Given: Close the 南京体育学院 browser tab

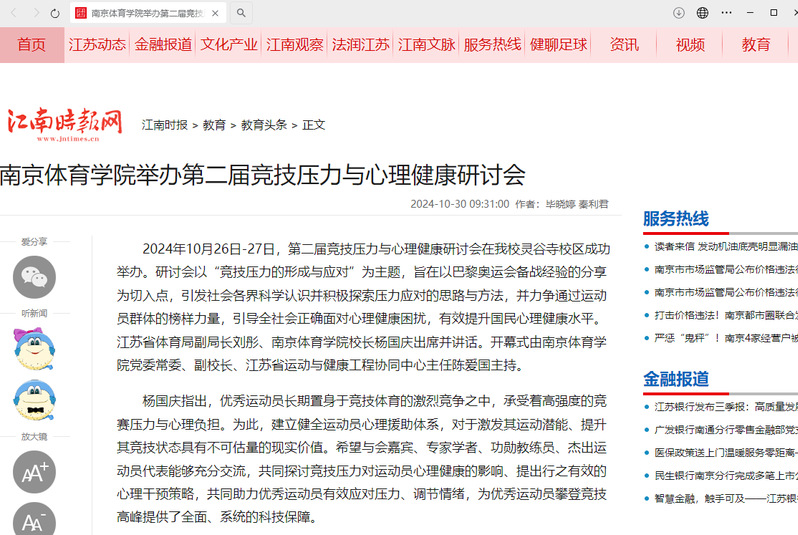Looking at the screenshot, I should [215, 13].
